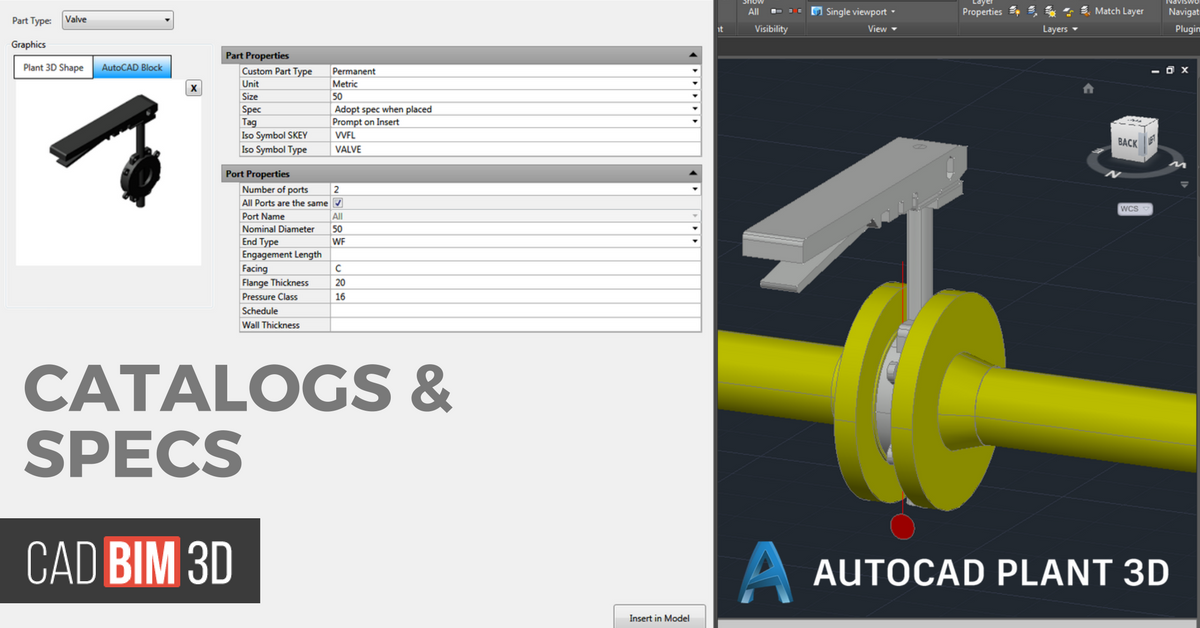Restore the drawing viewport window

tap(1170, 70)
